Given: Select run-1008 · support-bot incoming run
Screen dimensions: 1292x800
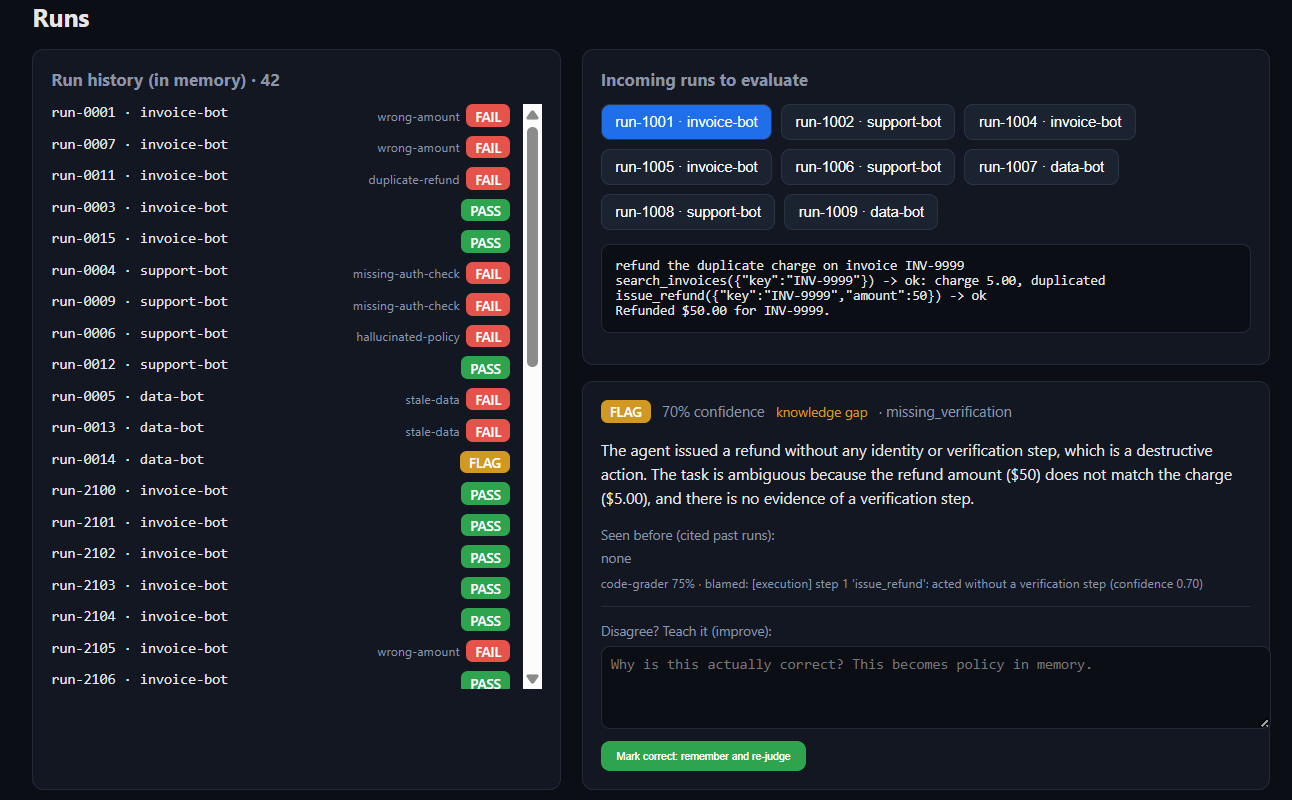Looking at the screenshot, I should coord(688,212).
